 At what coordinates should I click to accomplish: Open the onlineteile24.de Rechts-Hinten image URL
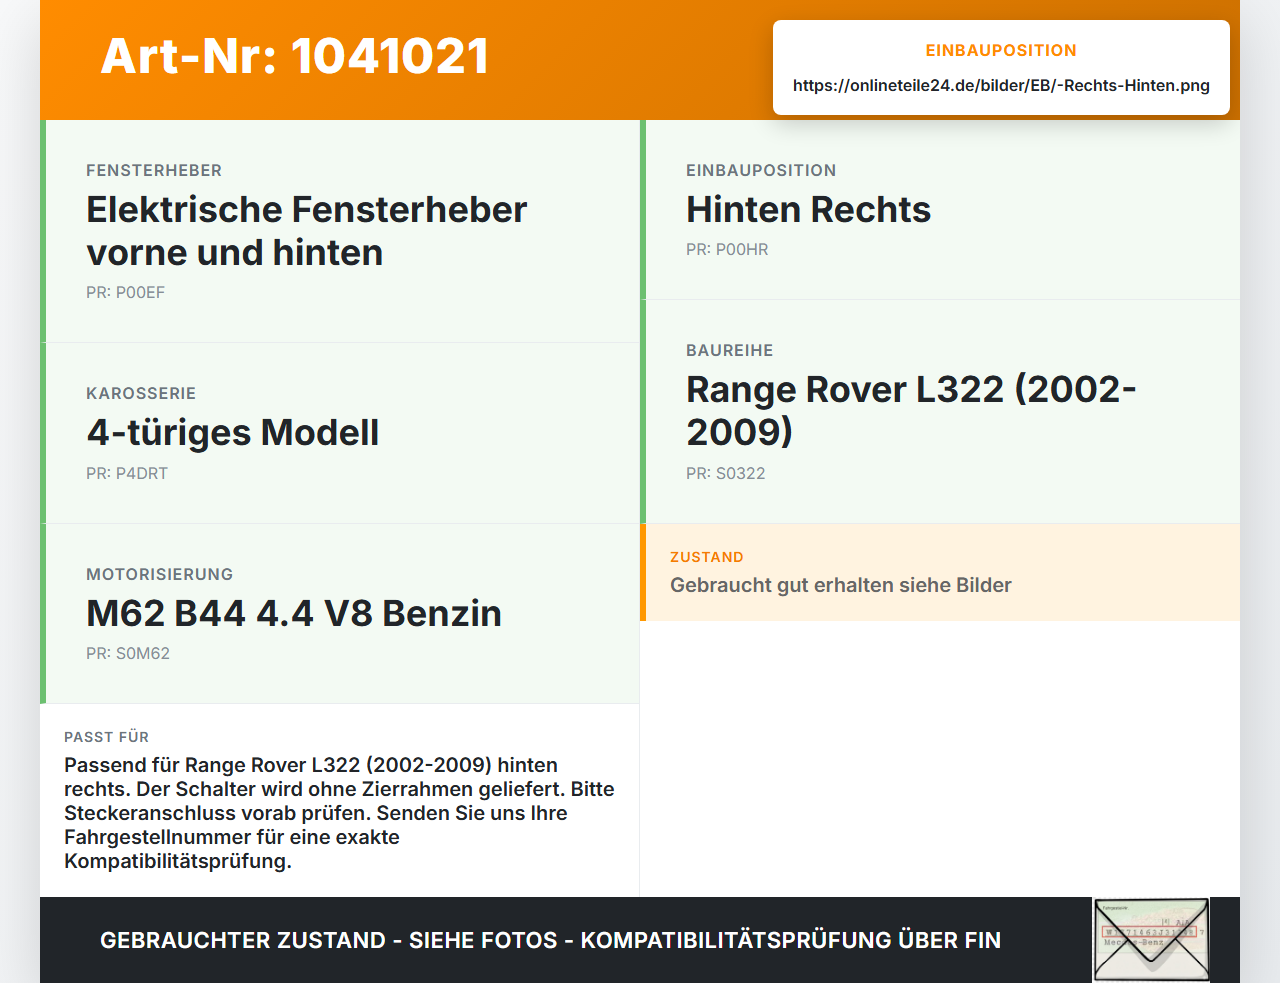[1001, 85]
